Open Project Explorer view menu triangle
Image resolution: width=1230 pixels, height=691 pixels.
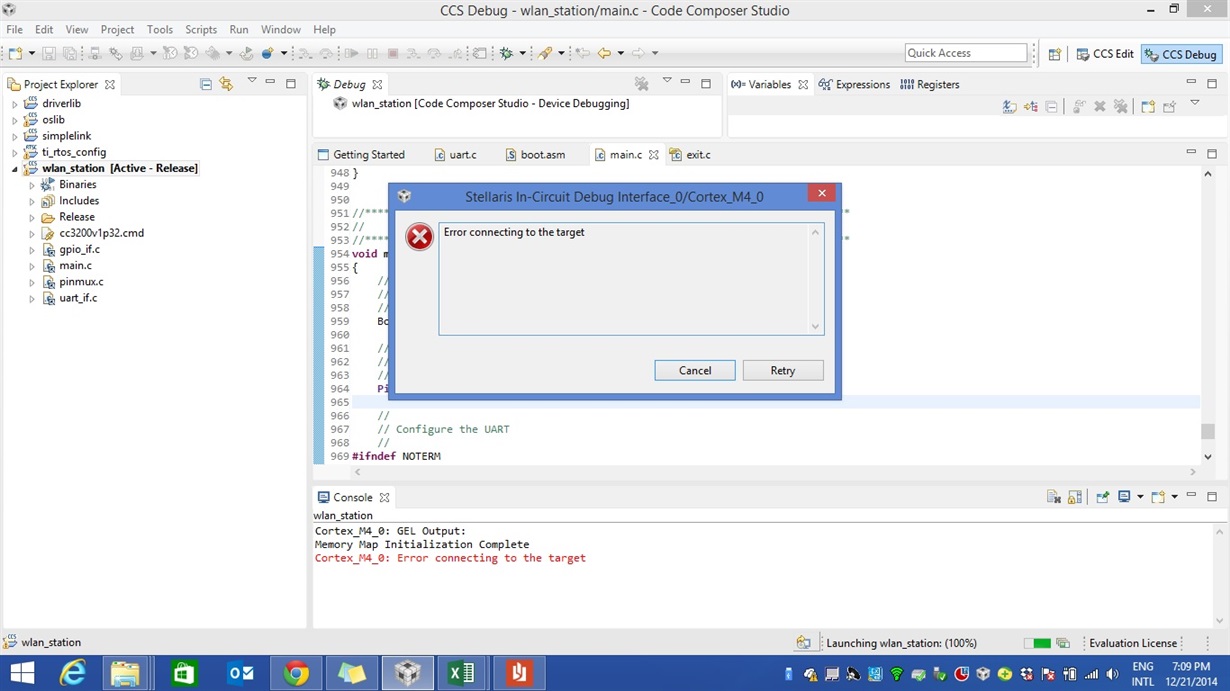[251, 81]
